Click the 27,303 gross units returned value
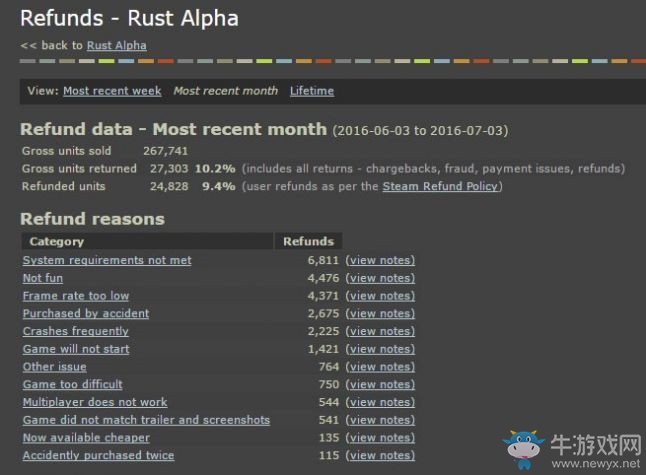This screenshot has width=646, height=475. point(169,168)
